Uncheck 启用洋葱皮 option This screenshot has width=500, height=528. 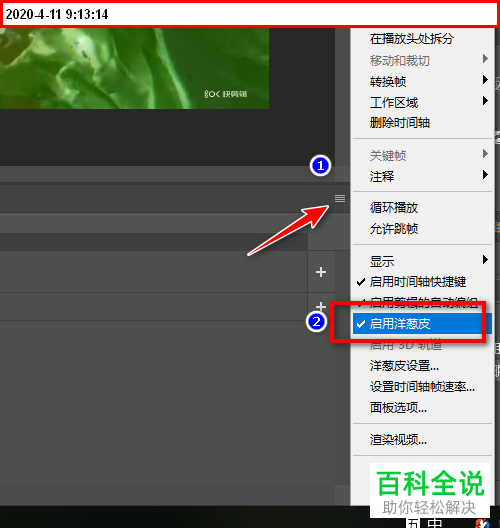422,324
